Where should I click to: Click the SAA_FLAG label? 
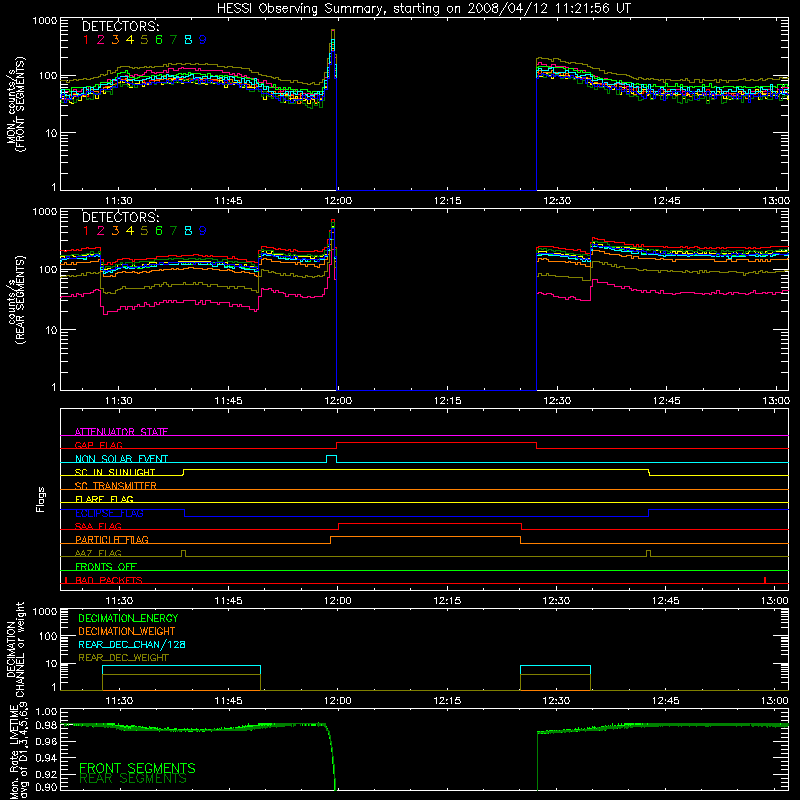[98, 526]
